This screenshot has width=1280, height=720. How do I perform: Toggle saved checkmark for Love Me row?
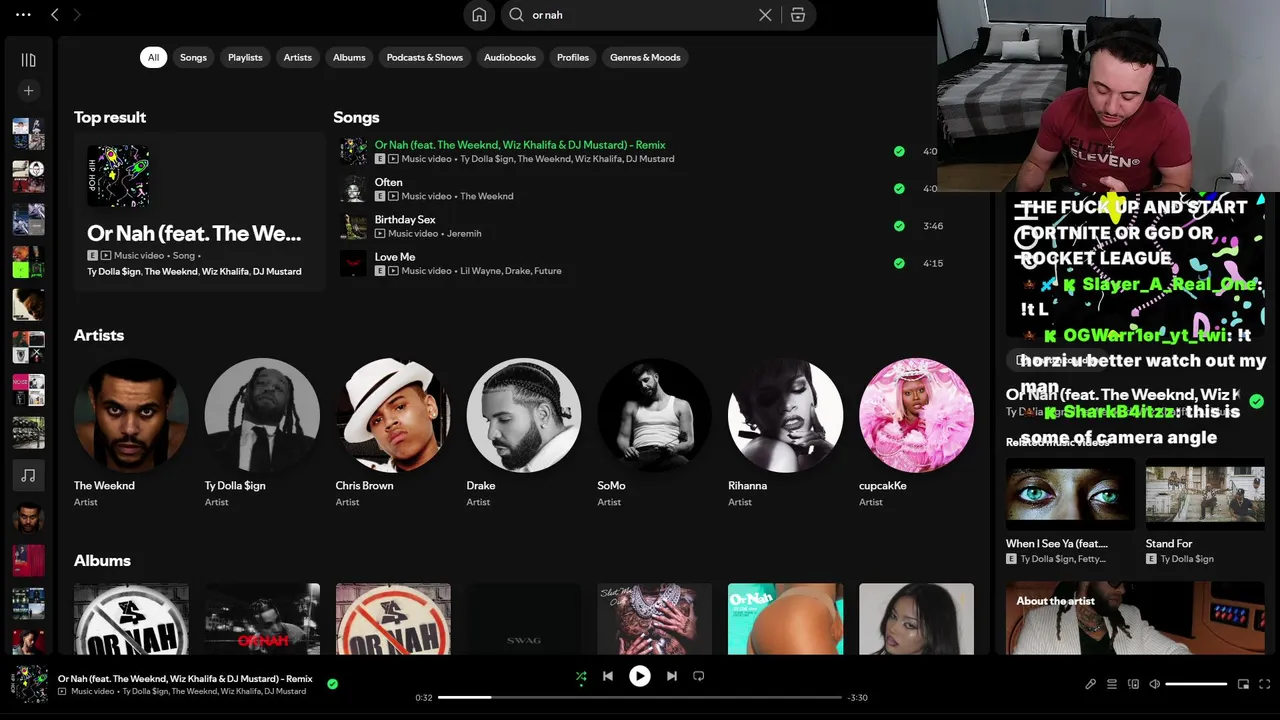coord(899,263)
